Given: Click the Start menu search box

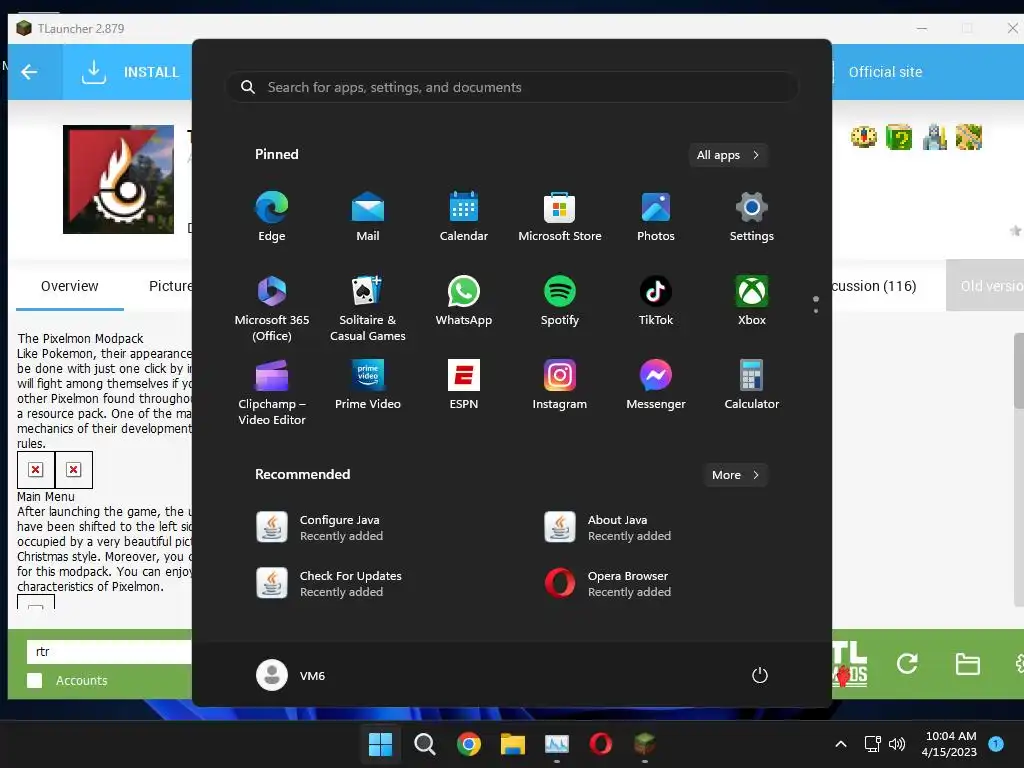Looking at the screenshot, I should click(512, 87).
